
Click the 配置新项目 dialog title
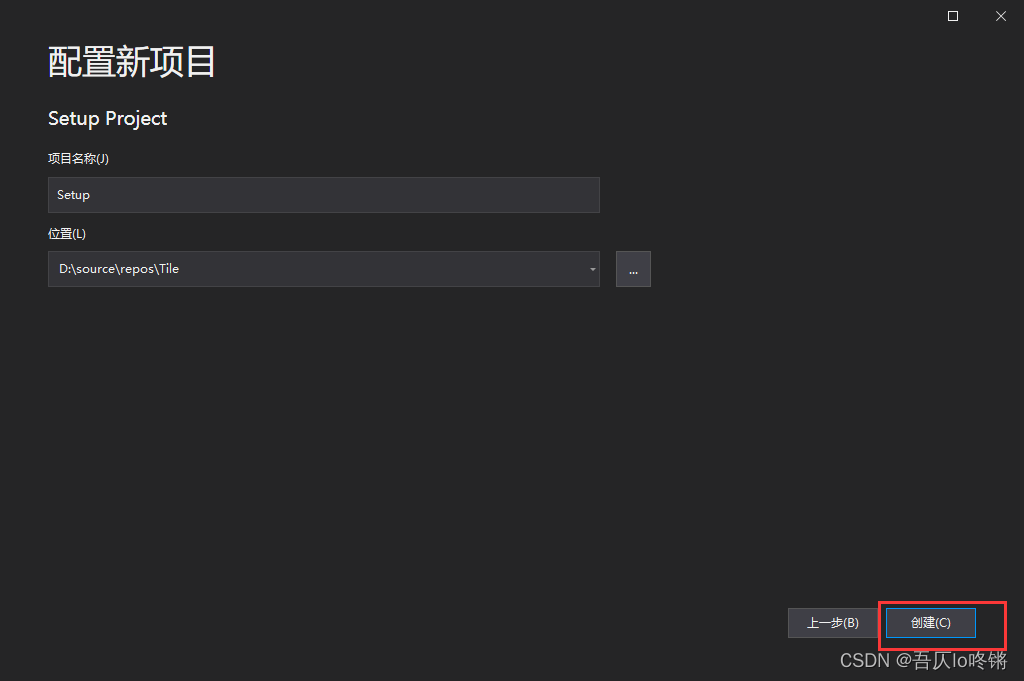click(x=131, y=61)
